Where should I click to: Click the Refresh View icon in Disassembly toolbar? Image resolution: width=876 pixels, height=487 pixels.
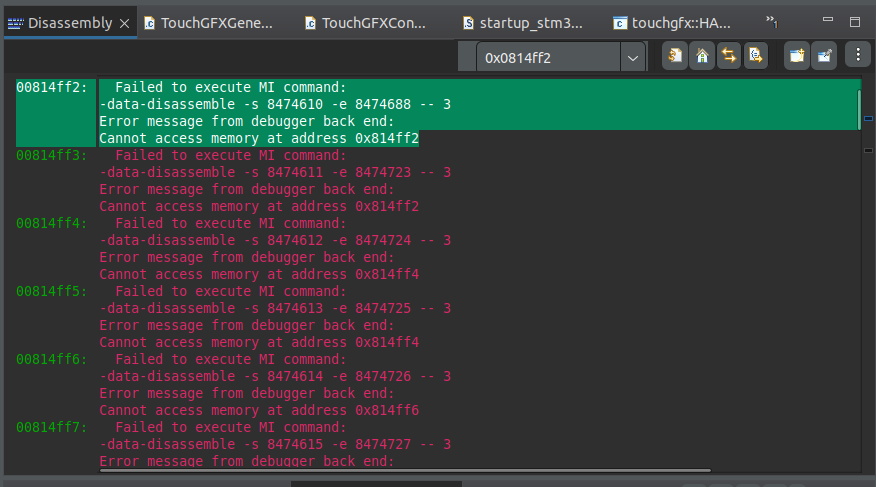676,56
